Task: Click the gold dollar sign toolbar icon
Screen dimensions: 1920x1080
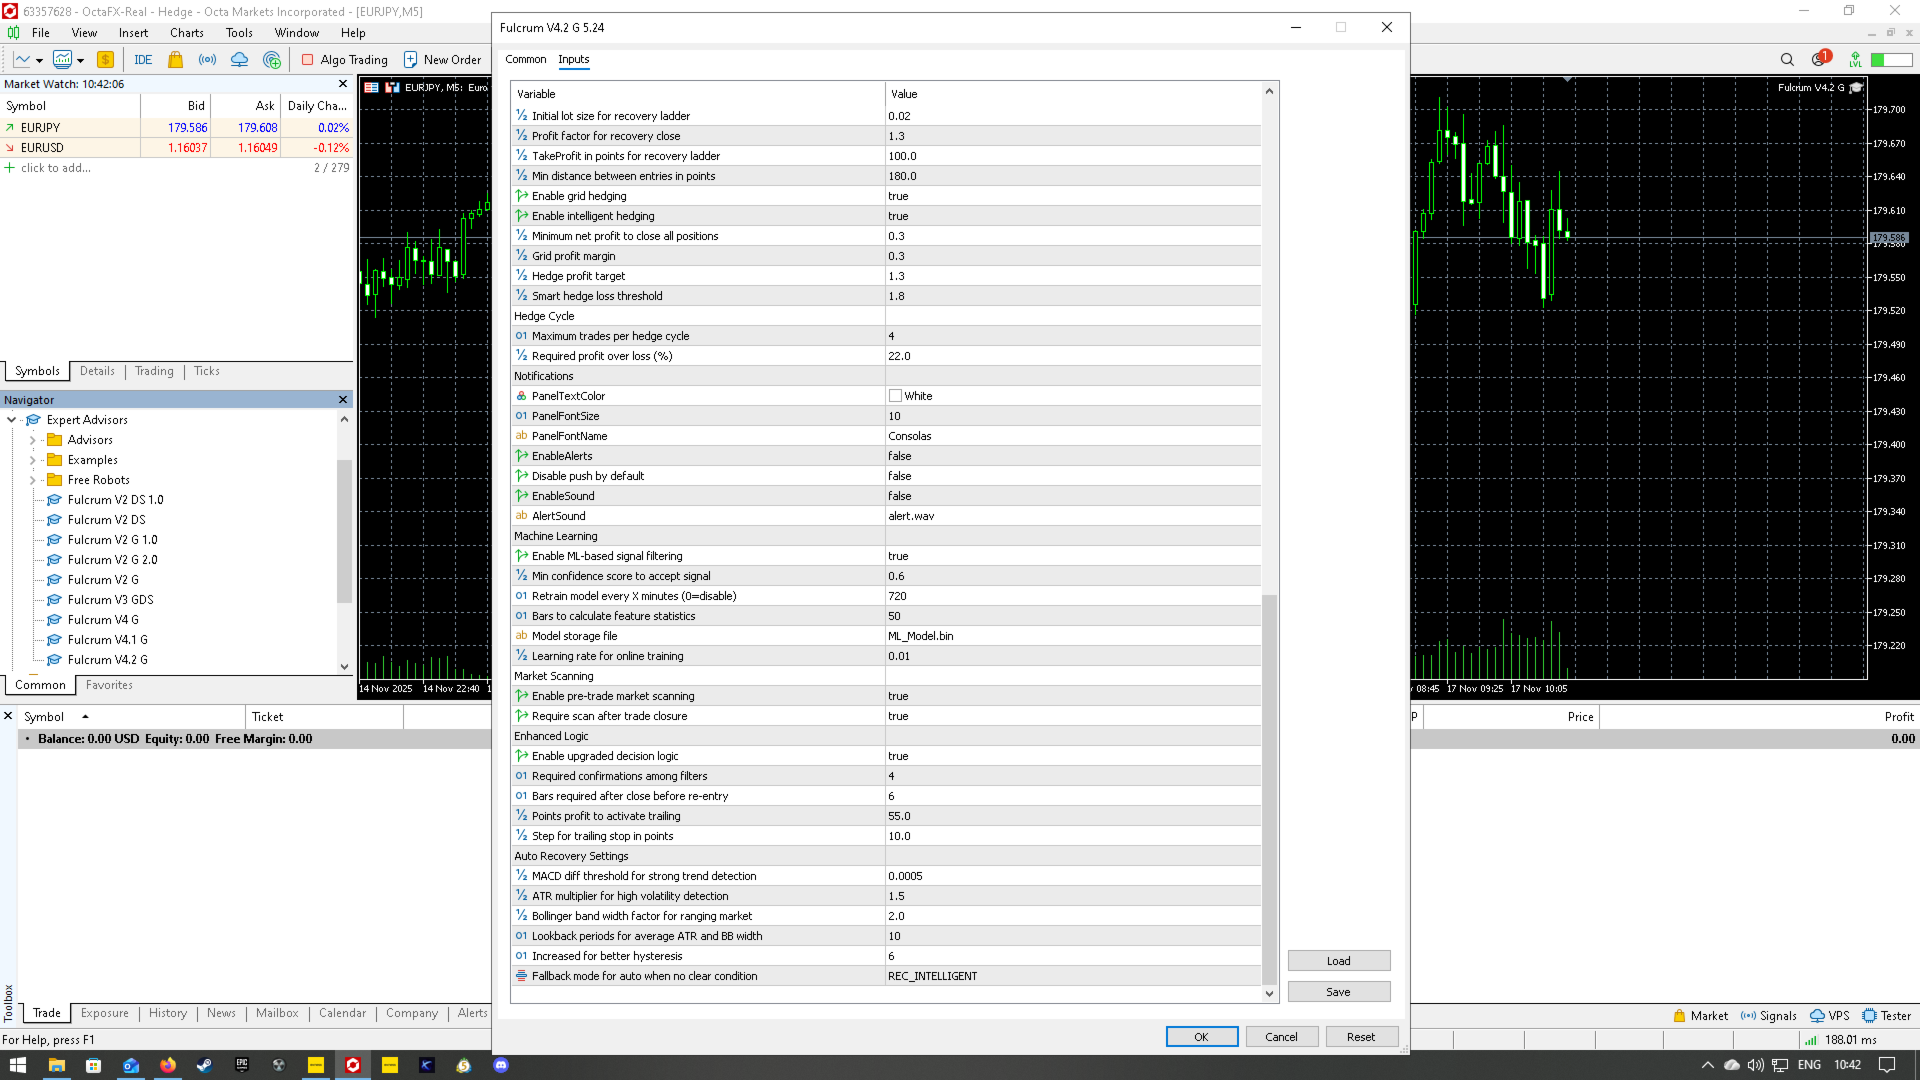Action: (x=105, y=60)
